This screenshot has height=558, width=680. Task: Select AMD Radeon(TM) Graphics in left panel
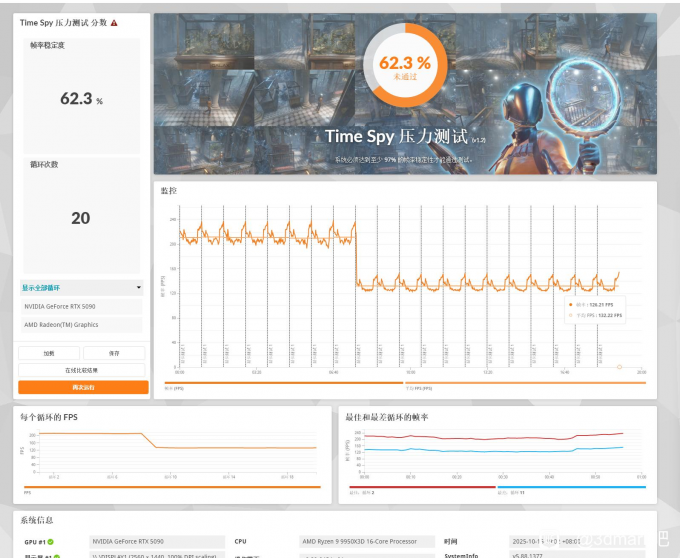tap(82, 325)
